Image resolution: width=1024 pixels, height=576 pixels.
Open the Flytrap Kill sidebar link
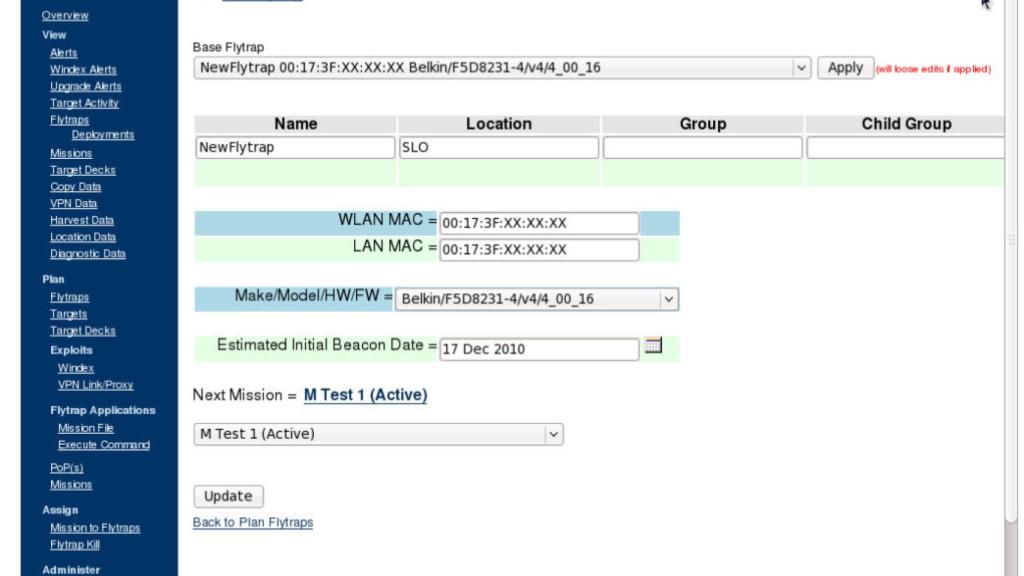(x=81, y=545)
